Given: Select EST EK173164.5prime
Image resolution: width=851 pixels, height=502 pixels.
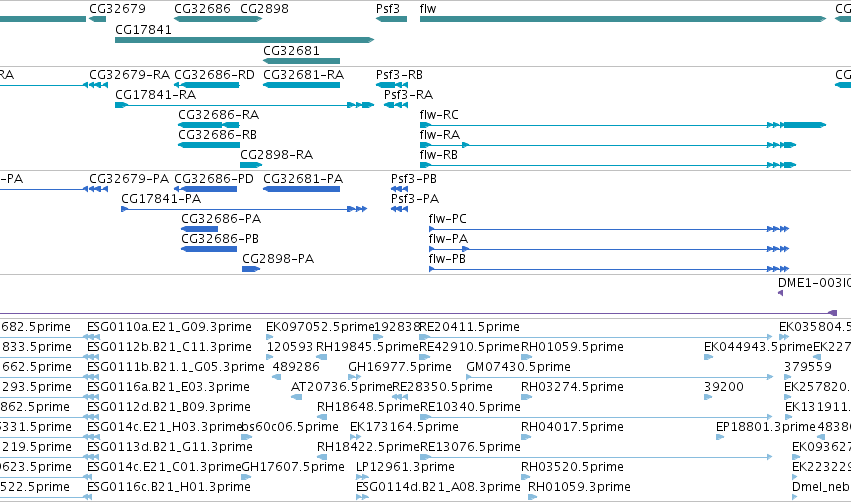Looking at the screenshot, I should (x=404, y=427).
